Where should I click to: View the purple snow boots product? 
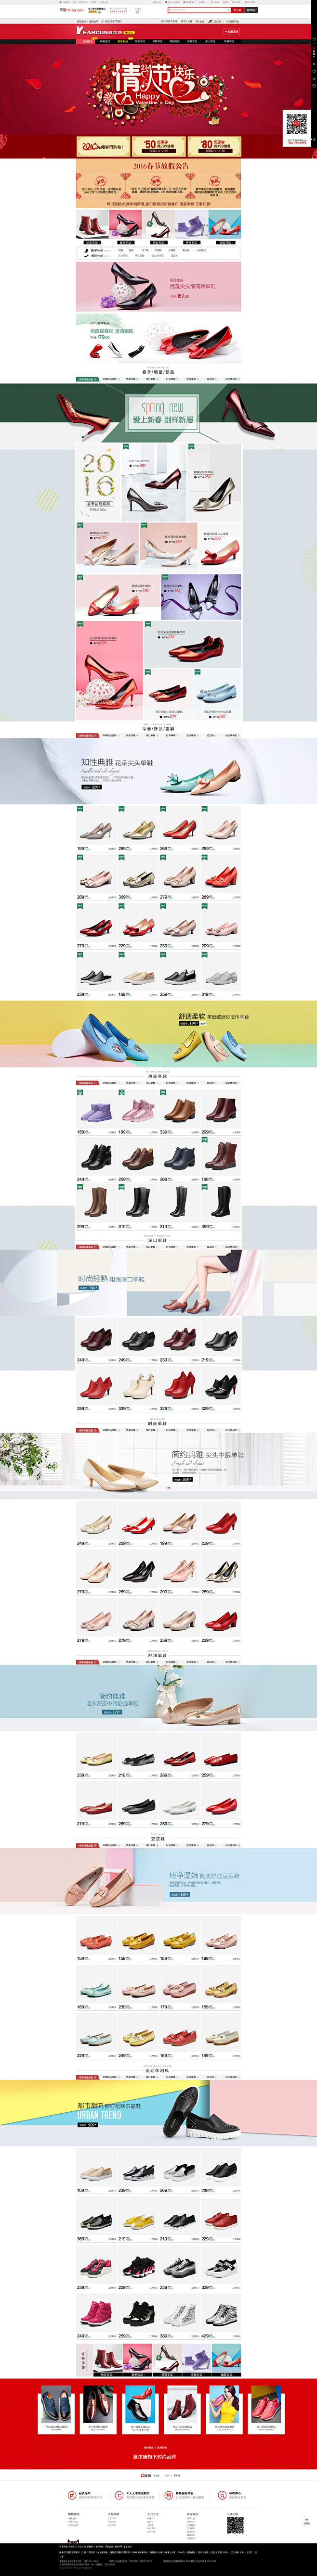click(x=96, y=1112)
